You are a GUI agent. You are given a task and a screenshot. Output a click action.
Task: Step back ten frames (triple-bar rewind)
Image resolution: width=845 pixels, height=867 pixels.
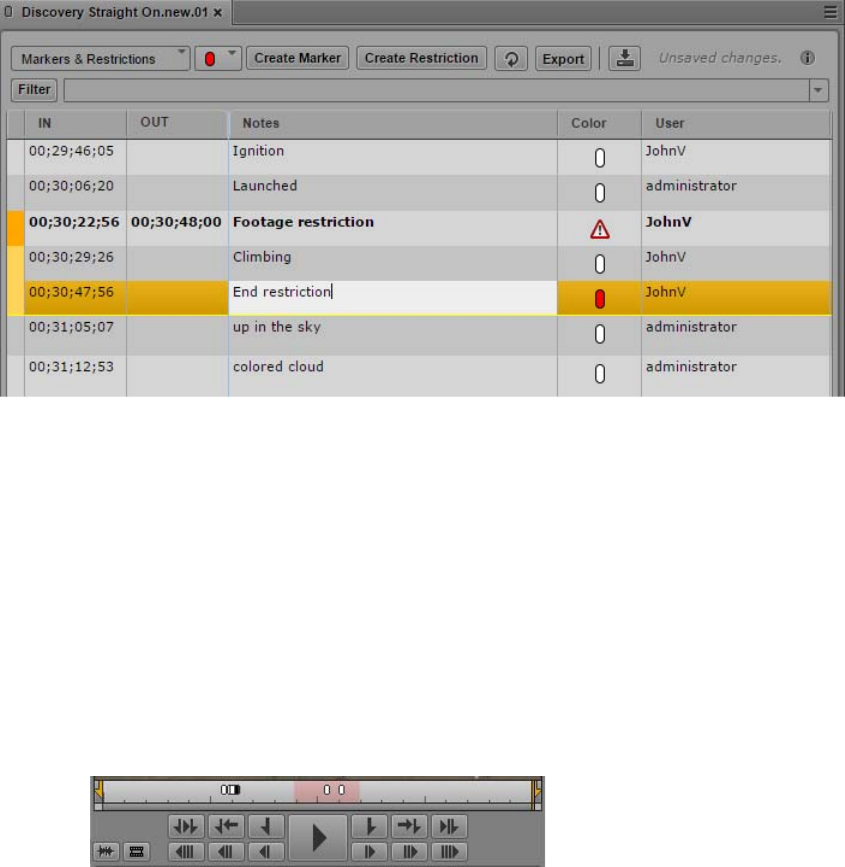186,852
